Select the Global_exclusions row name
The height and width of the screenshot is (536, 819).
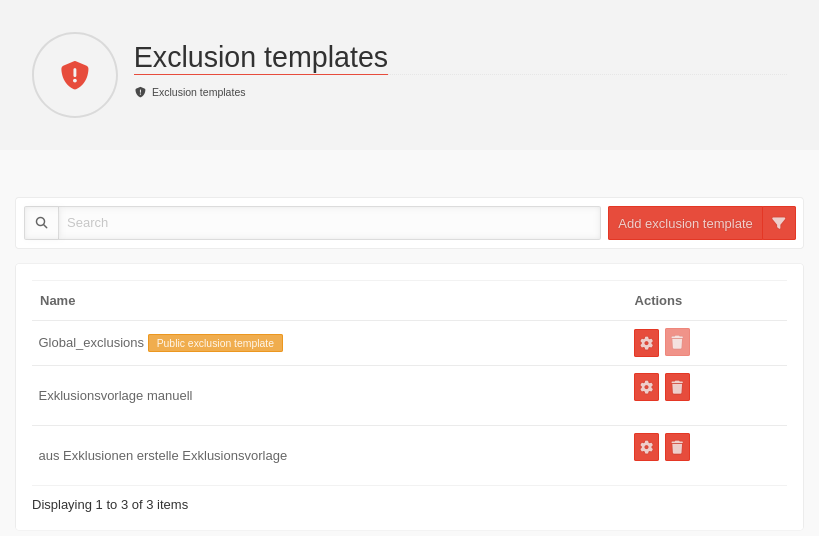pyautogui.click(x=91, y=343)
